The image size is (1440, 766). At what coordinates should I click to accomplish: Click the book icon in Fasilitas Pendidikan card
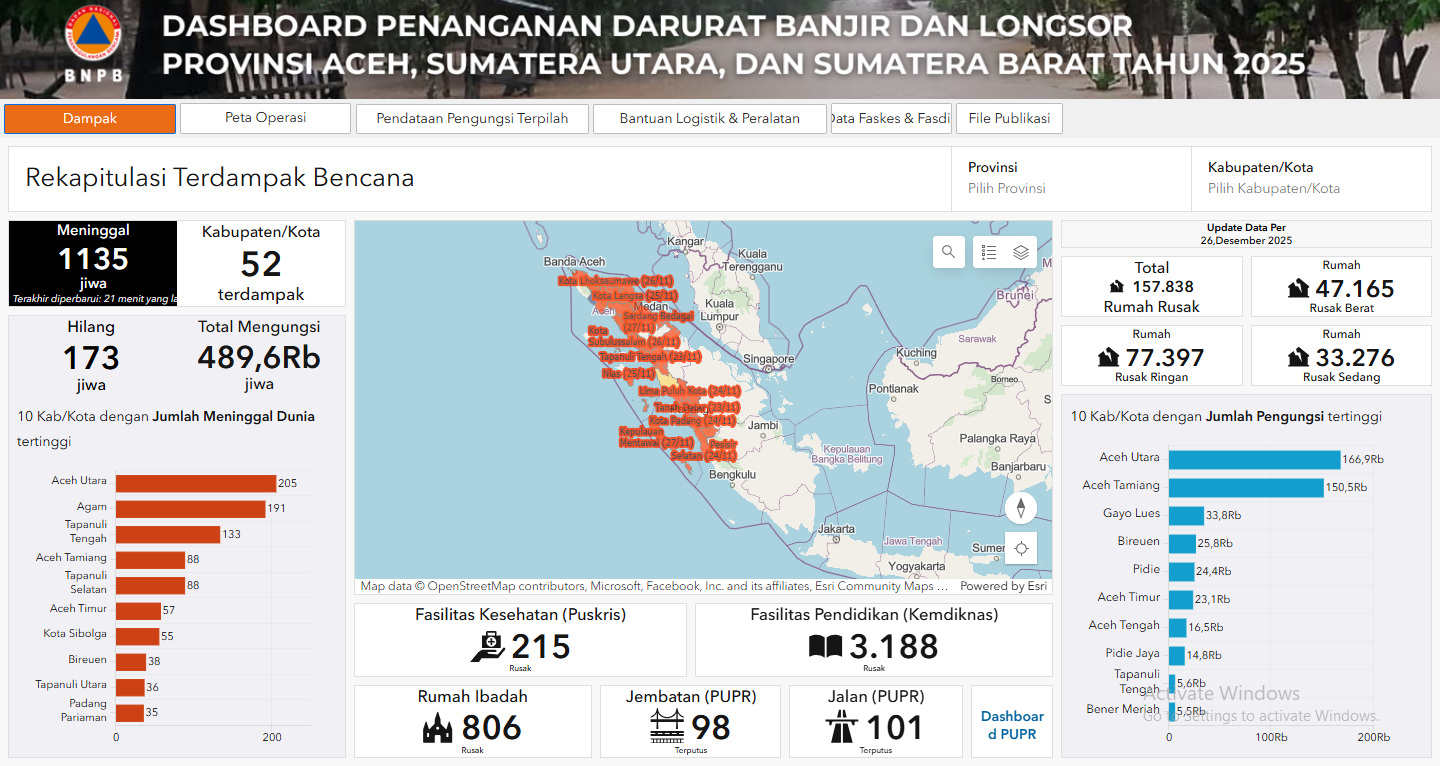[823, 644]
